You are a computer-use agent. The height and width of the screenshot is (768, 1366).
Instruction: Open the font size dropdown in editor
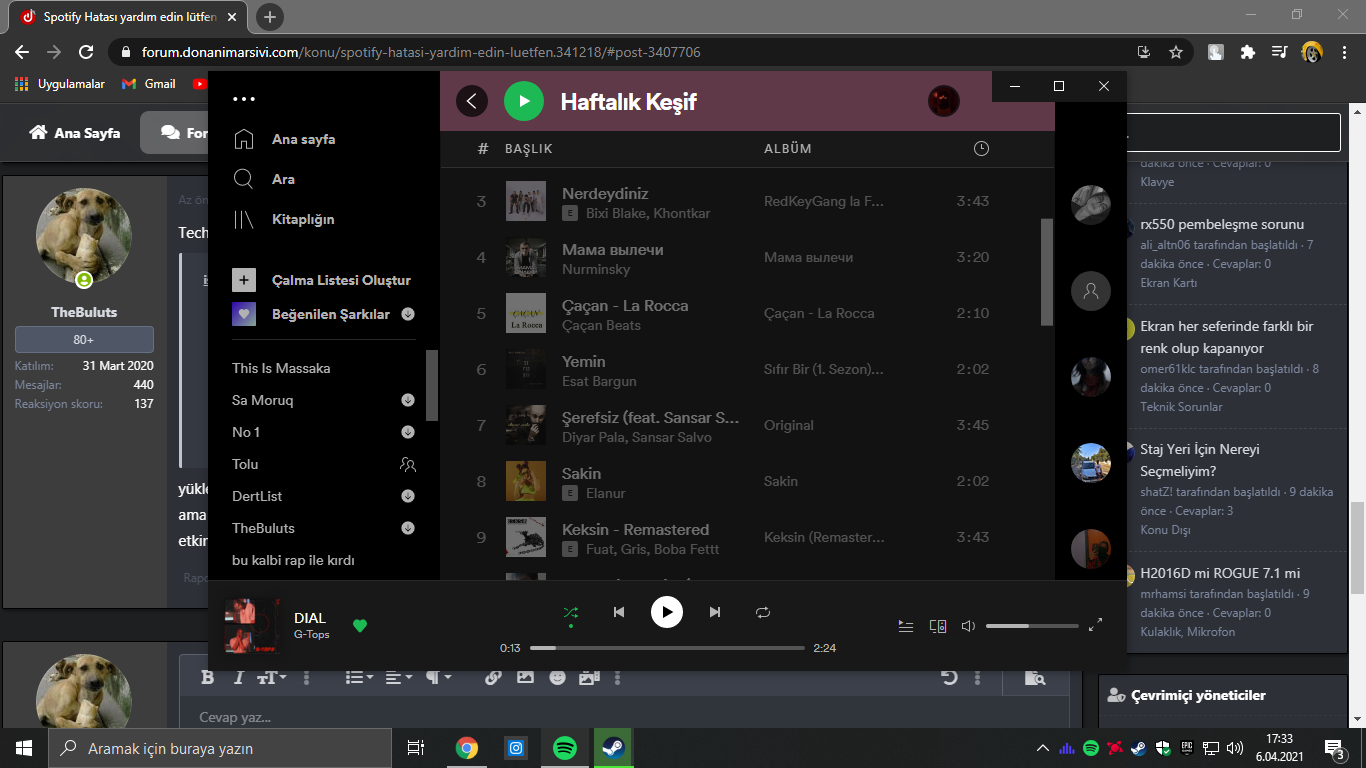coord(272,678)
